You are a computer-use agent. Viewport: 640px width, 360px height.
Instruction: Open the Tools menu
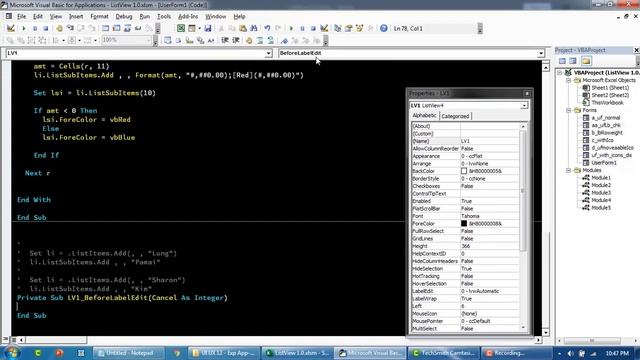pos(164,16)
